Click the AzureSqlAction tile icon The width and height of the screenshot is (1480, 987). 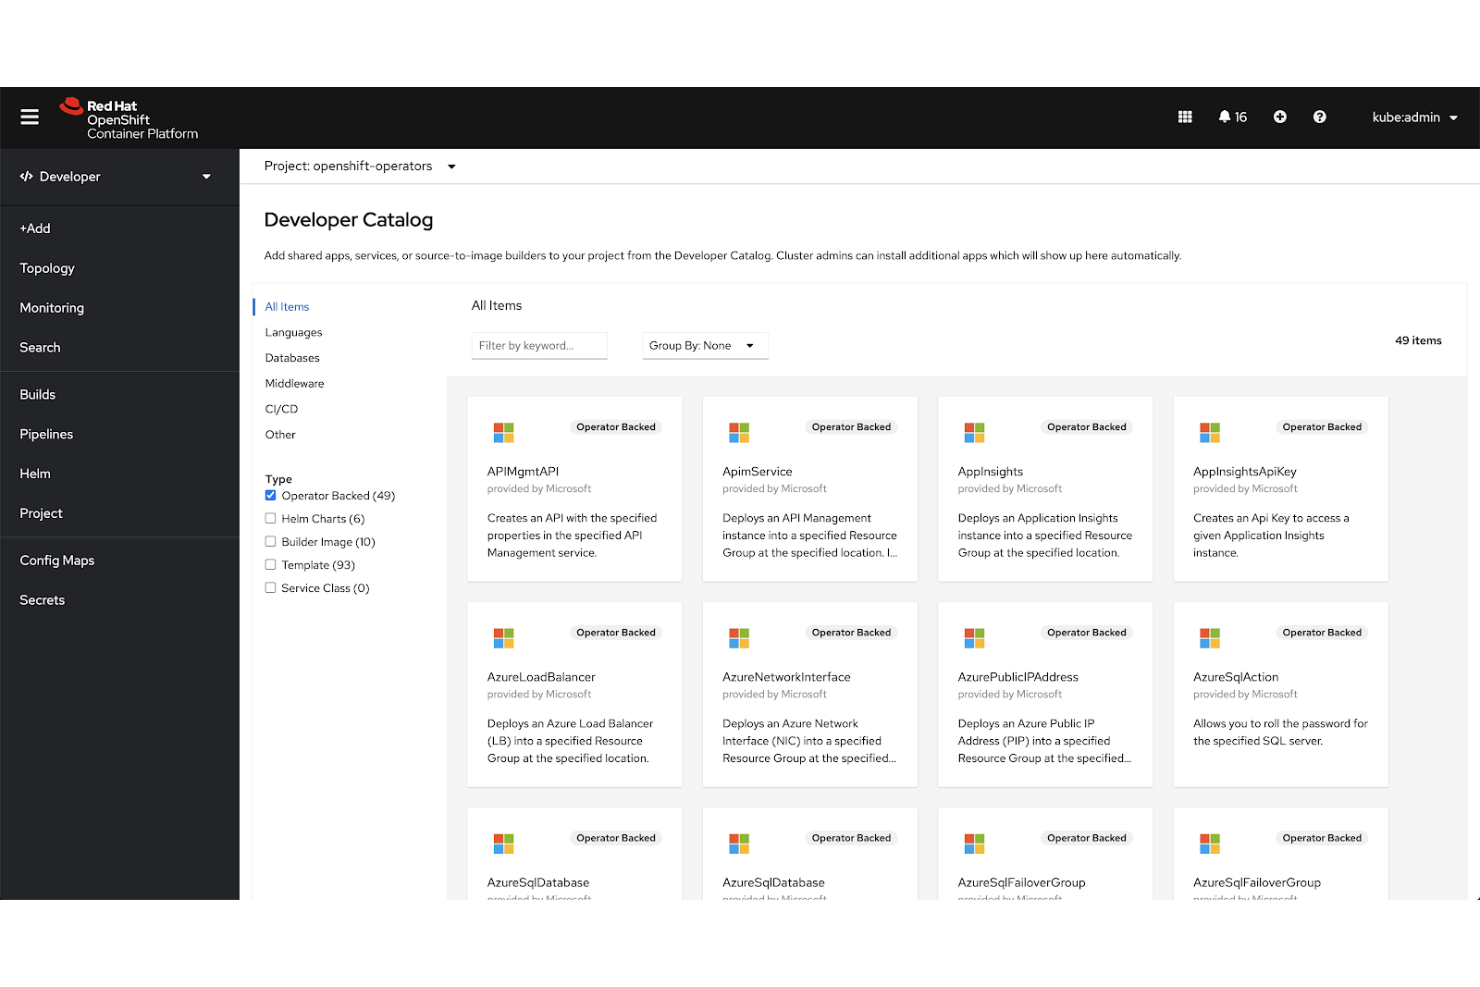coord(1209,637)
